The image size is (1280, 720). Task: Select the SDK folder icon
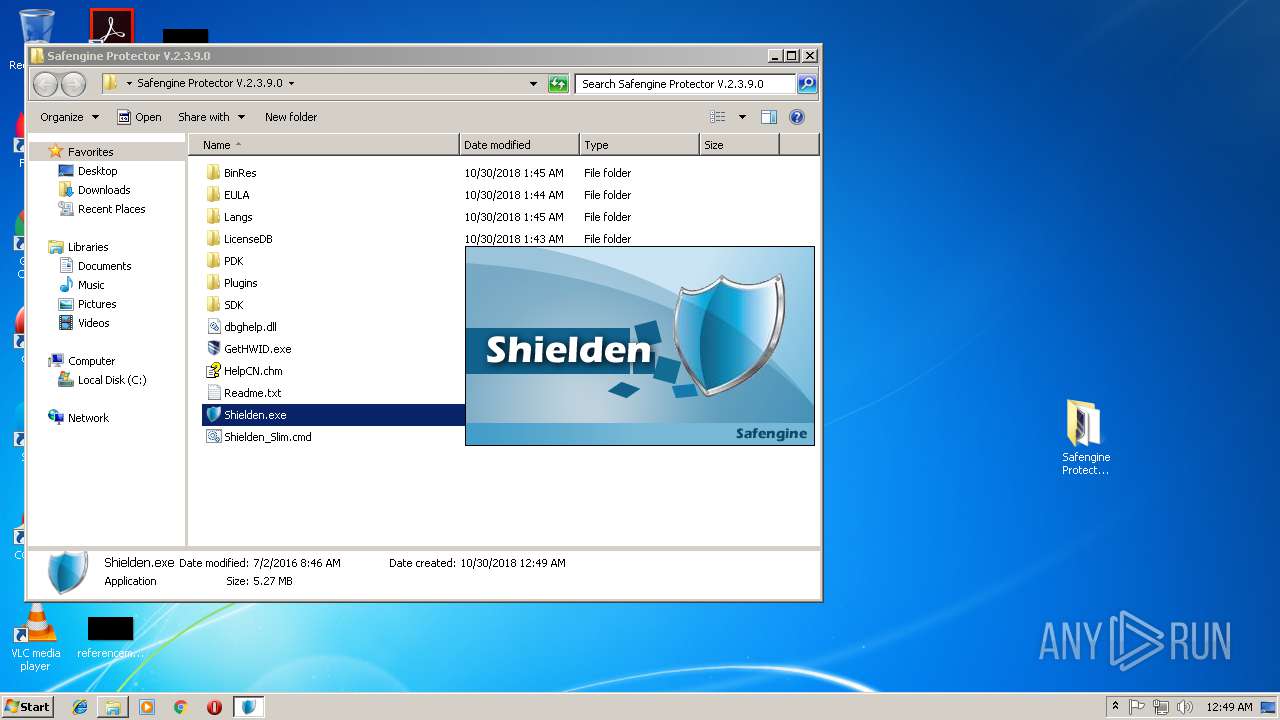213,305
